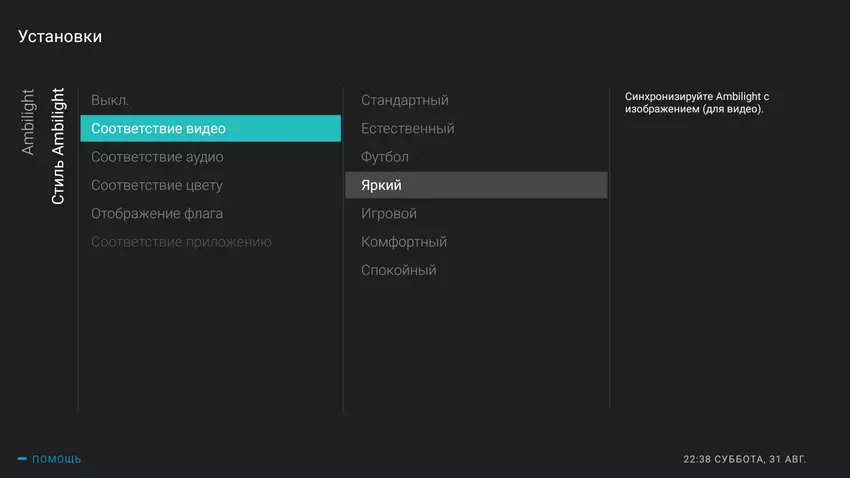Screen dimensions: 850x478
Task: Click the blue dash icon beside ПОМОЩЬ
Action: tap(22, 459)
